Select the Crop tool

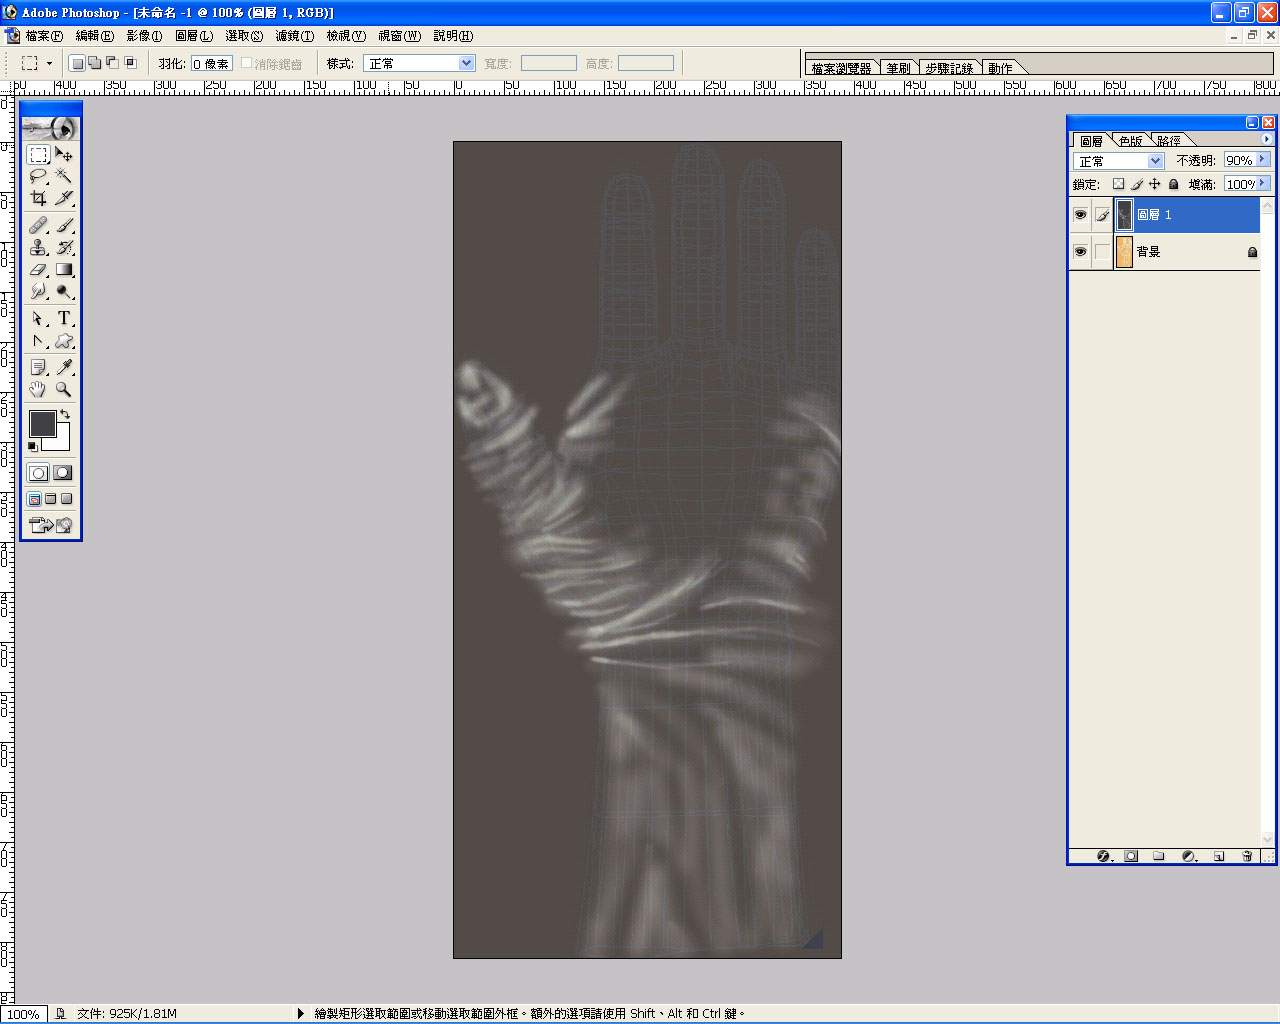coord(38,198)
